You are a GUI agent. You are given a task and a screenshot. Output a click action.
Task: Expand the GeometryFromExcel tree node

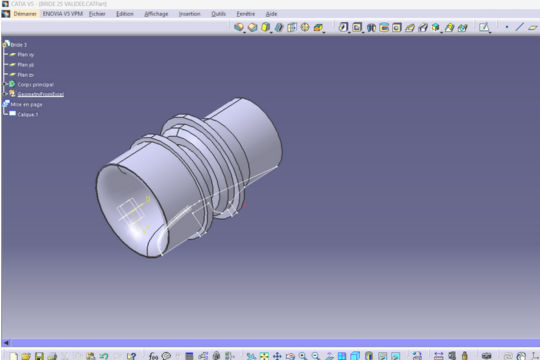[5, 94]
